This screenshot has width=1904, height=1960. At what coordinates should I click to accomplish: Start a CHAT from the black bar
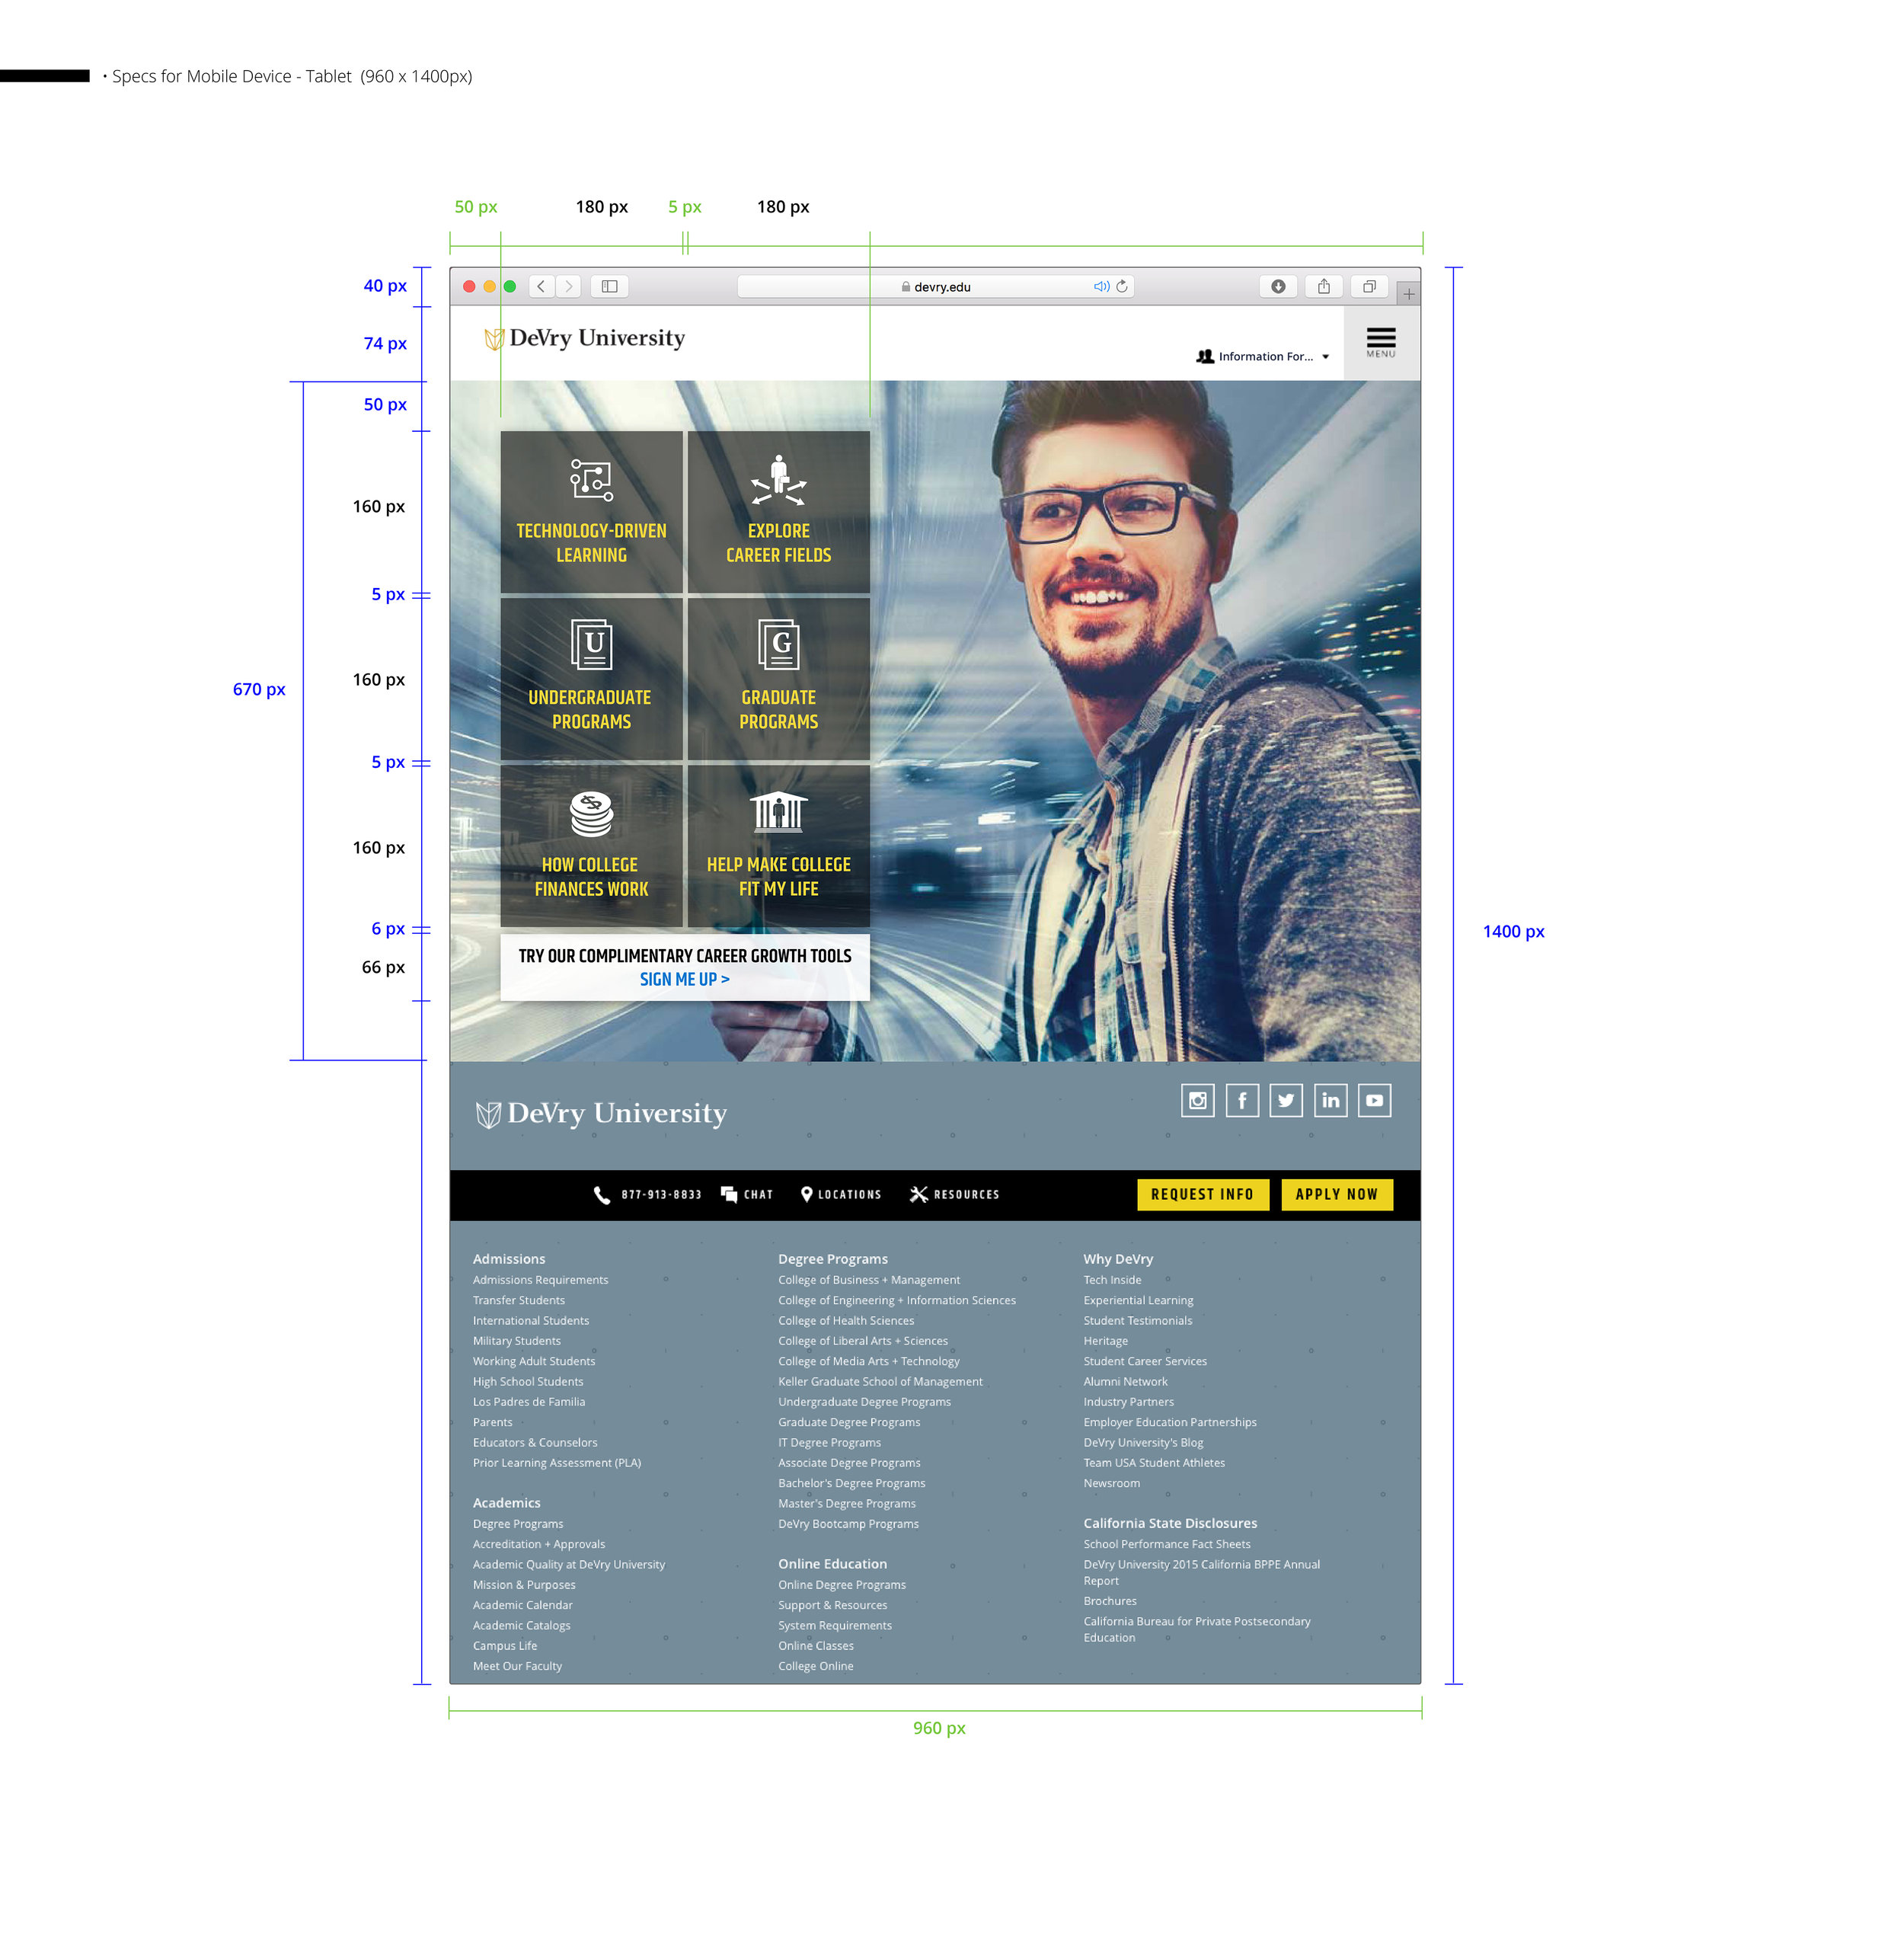[x=747, y=1195]
